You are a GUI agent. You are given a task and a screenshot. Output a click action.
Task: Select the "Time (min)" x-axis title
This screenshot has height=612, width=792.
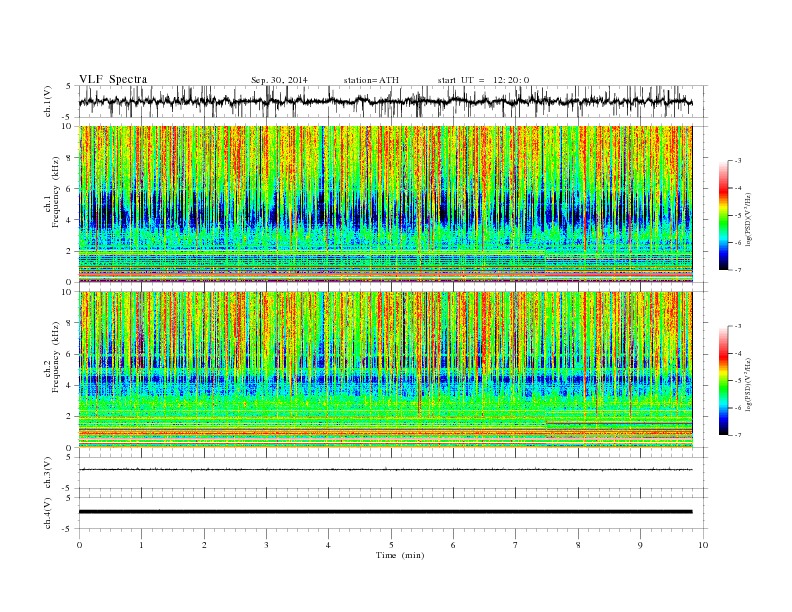point(400,555)
